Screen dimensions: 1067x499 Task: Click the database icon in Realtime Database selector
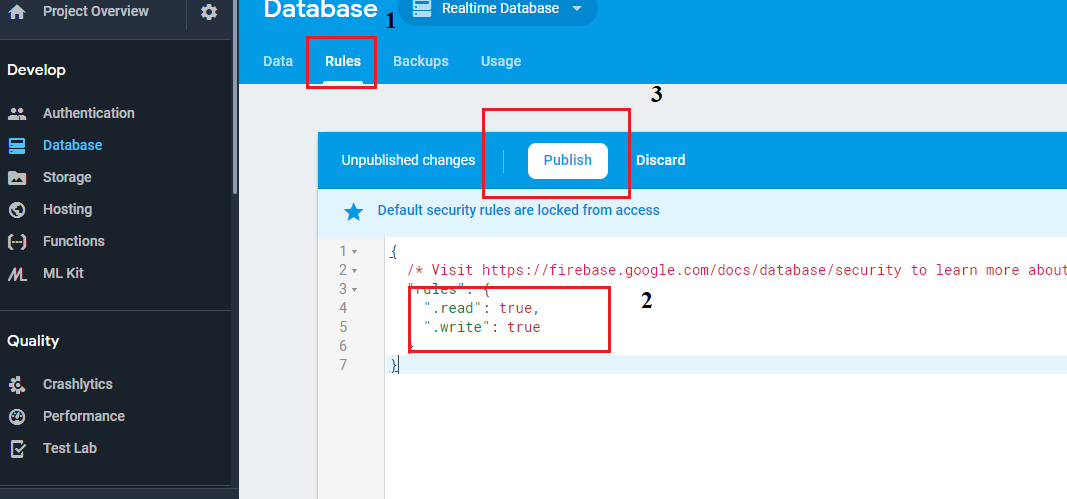click(x=422, y=9)
